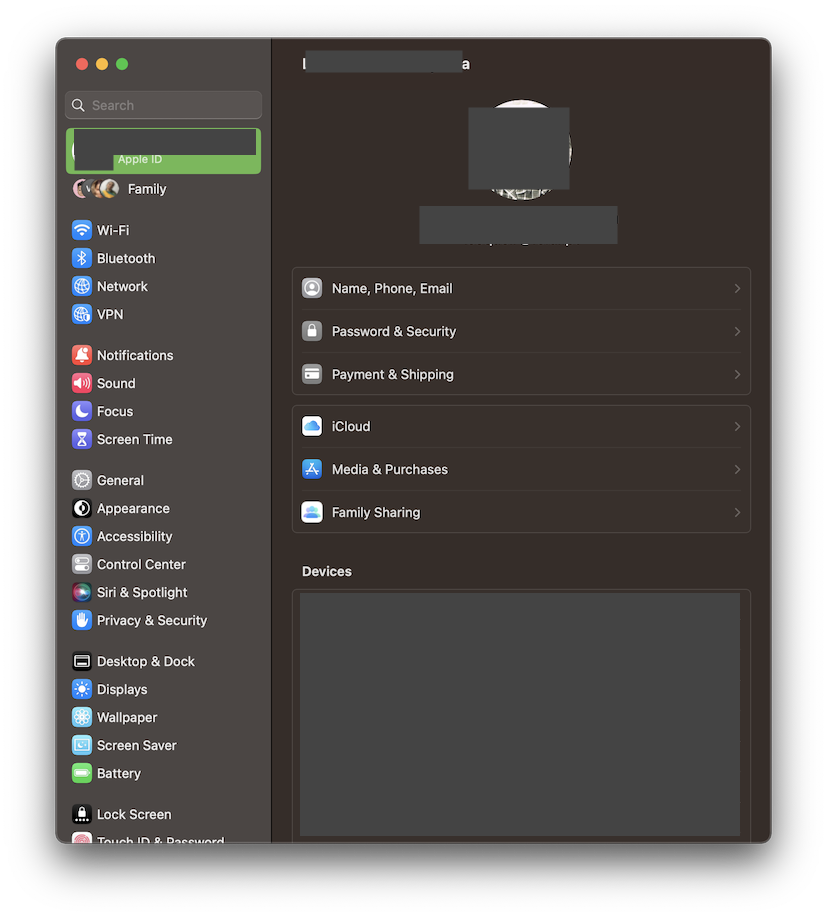
Task: Open the Displays label in sidebar
Action: (x=122, y=690)
